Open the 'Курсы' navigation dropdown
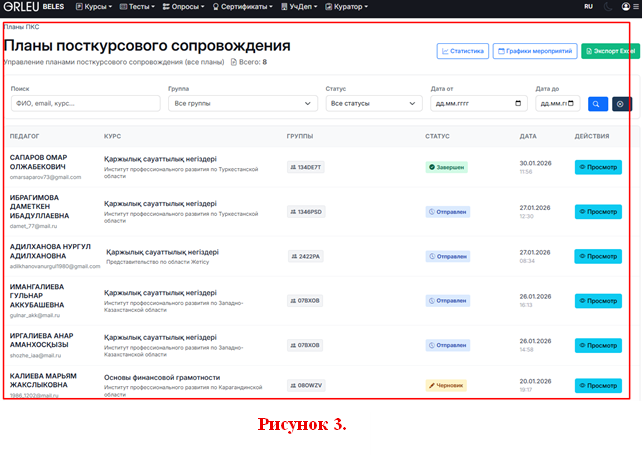Screen dimensions: 643x456 pyautogui.click(x=94, y=7)
